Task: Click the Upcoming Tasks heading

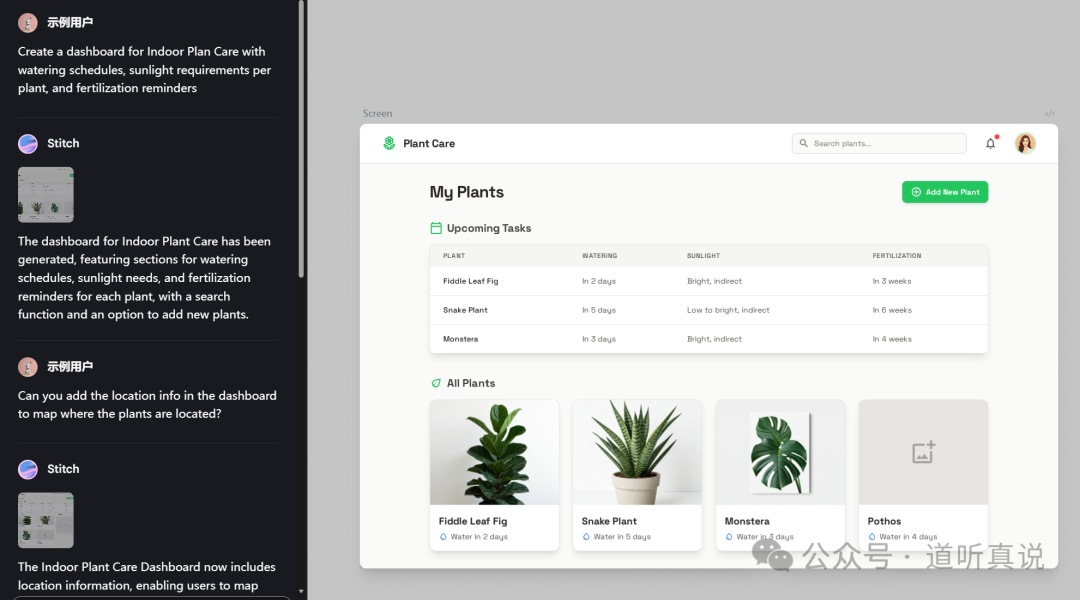Action: (x=489, y=228)
